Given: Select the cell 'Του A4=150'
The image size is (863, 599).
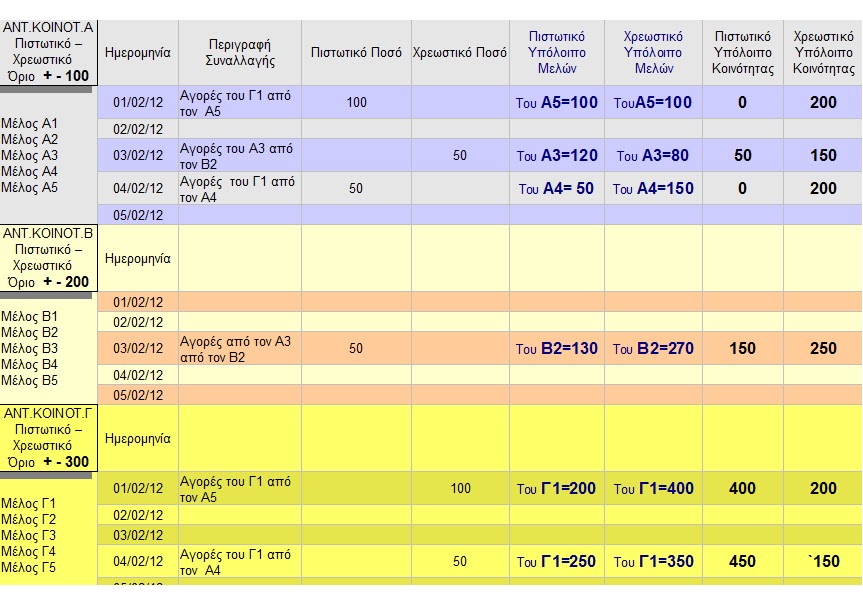Looking at the screenshot, I should (653, 189).
